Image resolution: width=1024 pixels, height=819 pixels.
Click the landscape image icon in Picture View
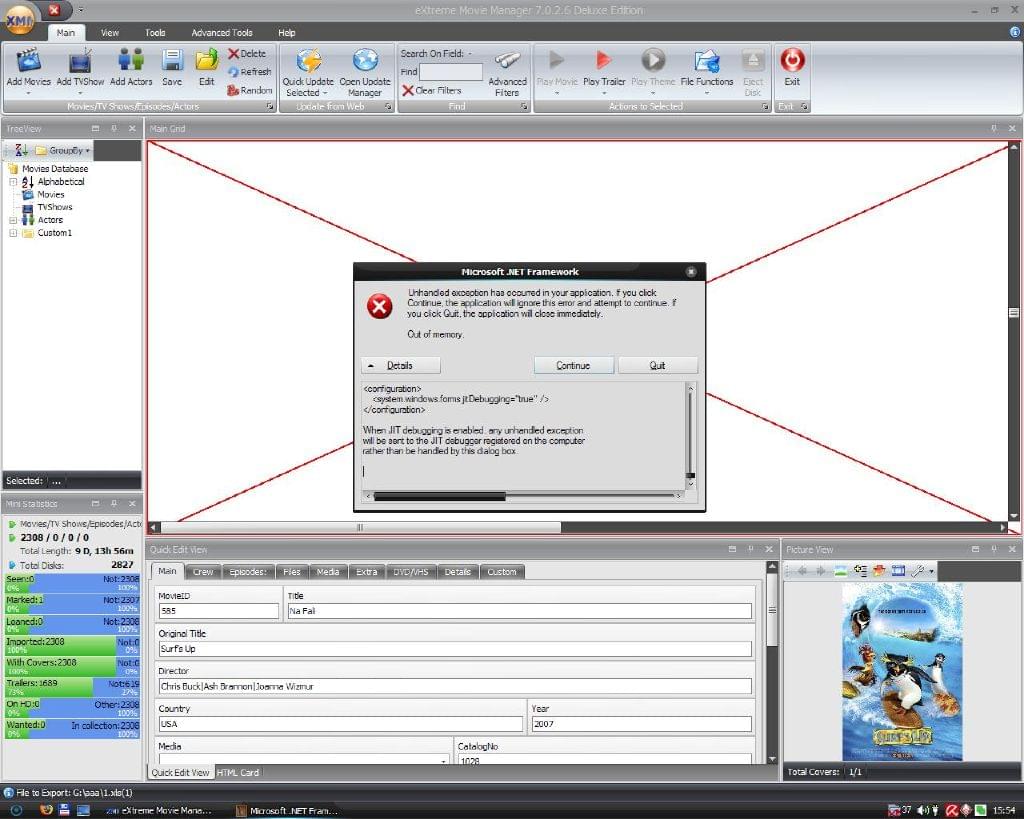[x=840, y=571]
